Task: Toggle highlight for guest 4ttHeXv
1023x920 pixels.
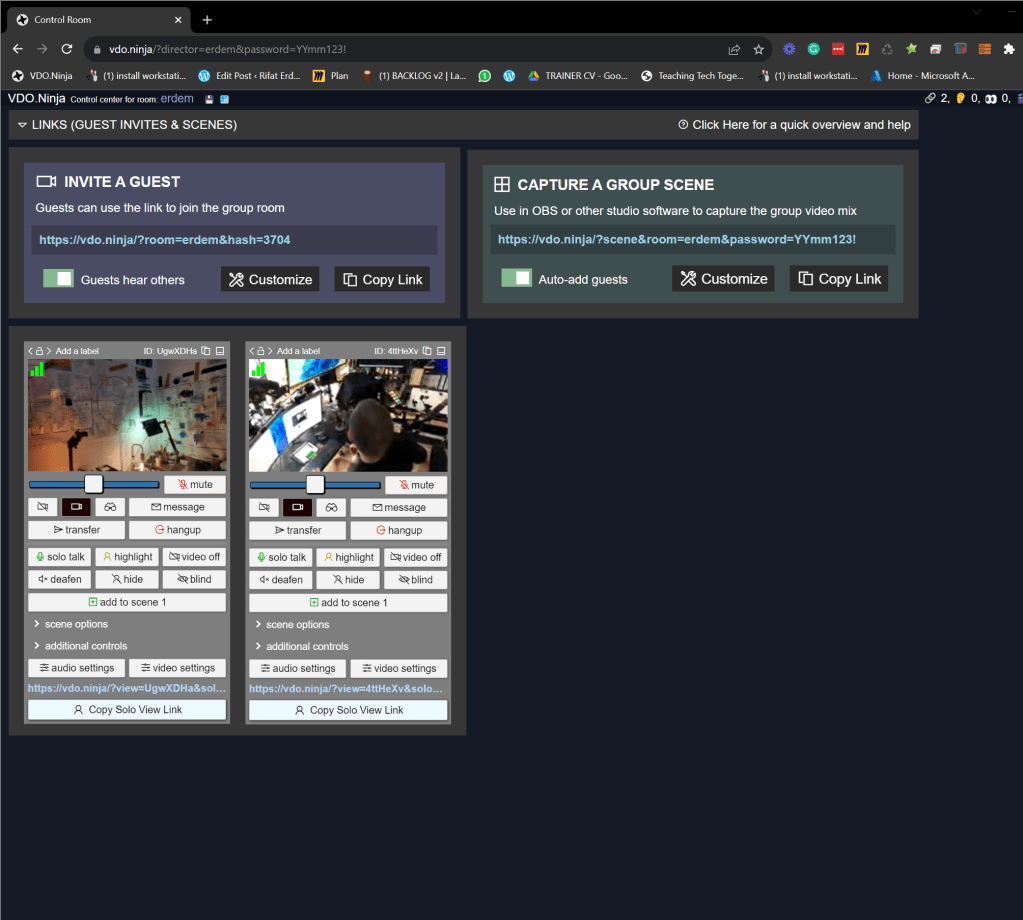Action: (348, 557)
